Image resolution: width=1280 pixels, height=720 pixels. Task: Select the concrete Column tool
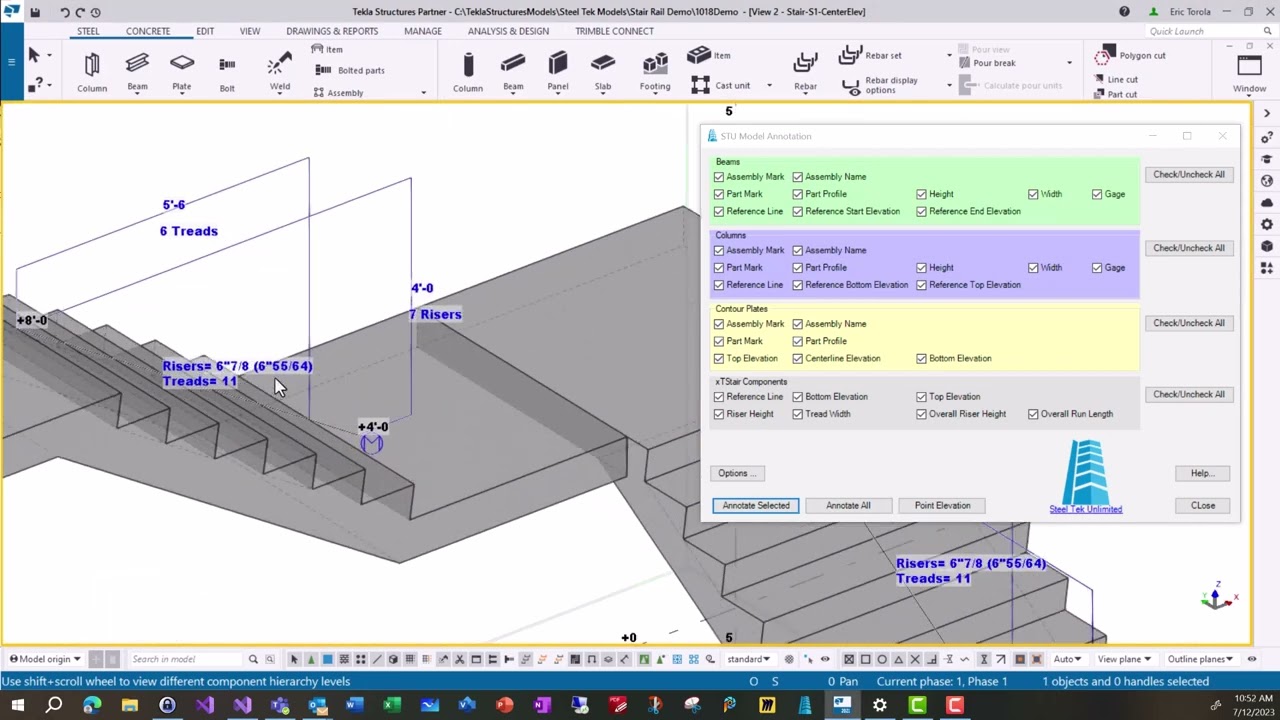click(x=467, y=73)
